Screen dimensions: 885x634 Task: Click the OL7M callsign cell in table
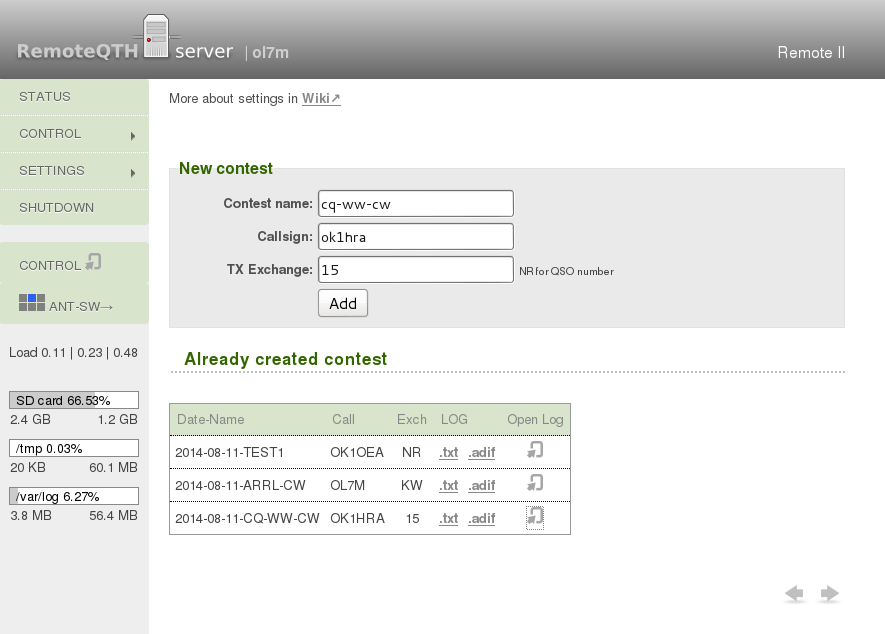tap(348, 485)
